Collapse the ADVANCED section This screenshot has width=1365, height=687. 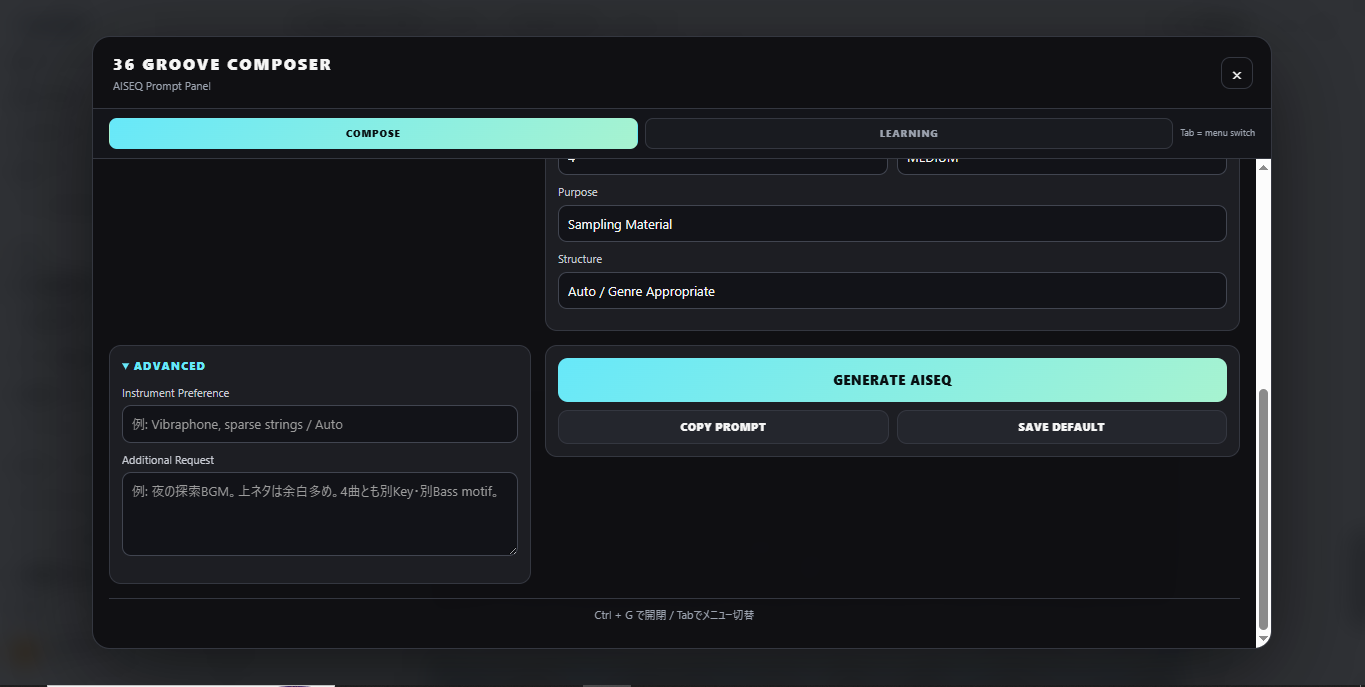(164, 366)
